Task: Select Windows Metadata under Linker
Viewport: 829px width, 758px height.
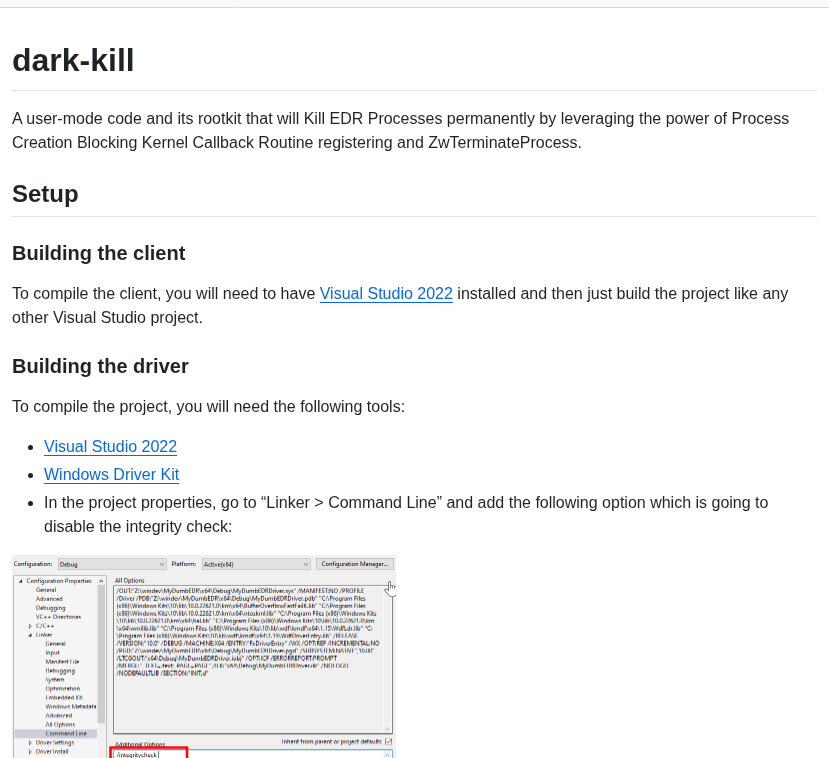Action: (71, 707)
